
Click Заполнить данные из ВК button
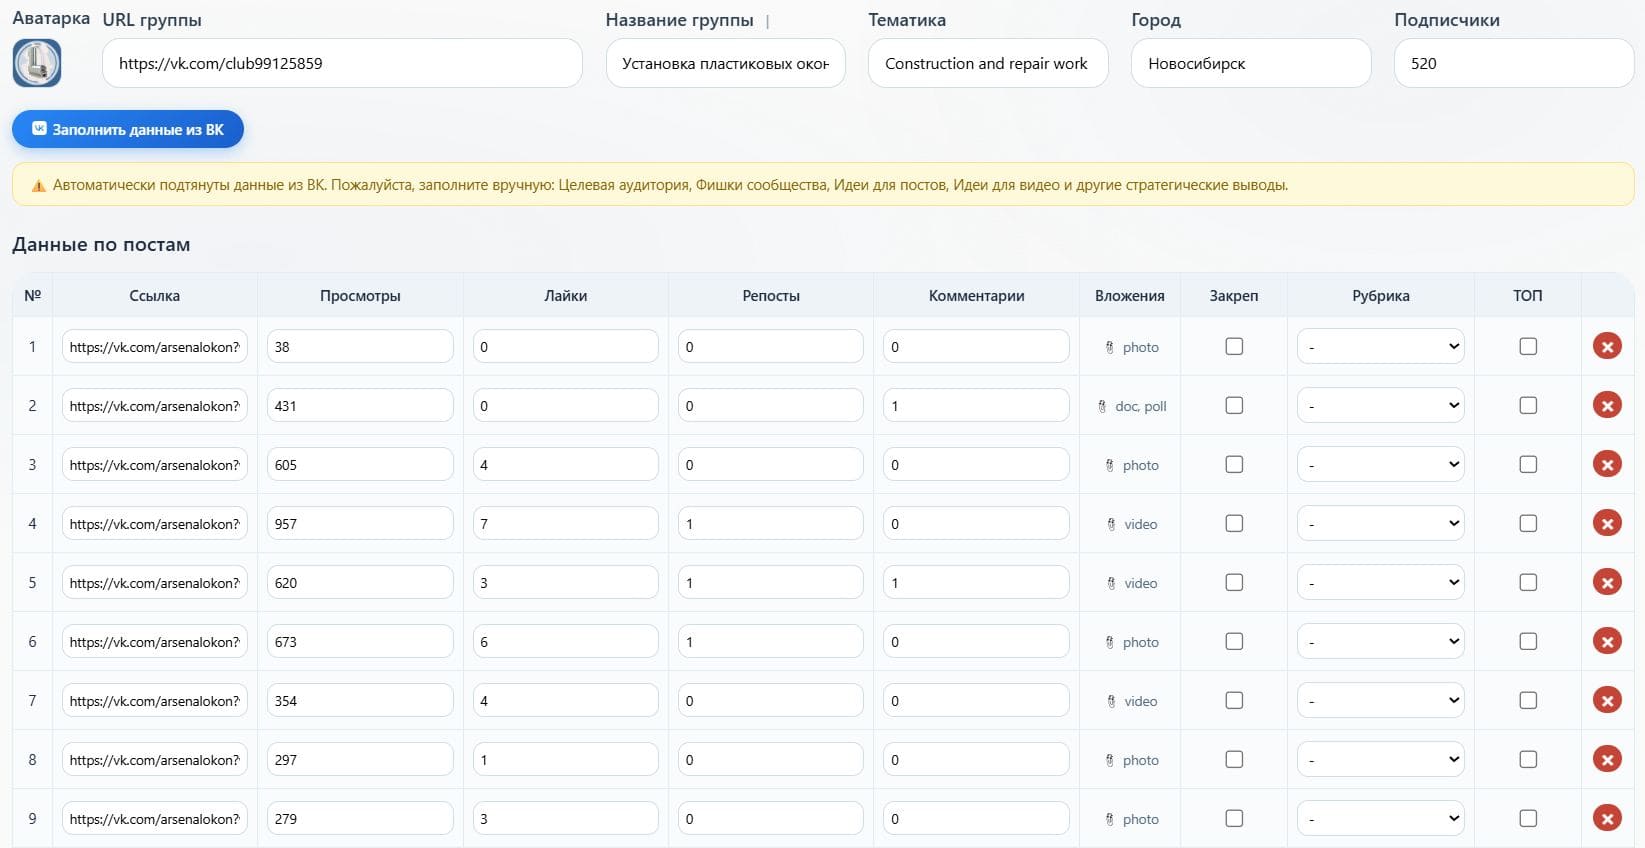(x=128, y=129)
